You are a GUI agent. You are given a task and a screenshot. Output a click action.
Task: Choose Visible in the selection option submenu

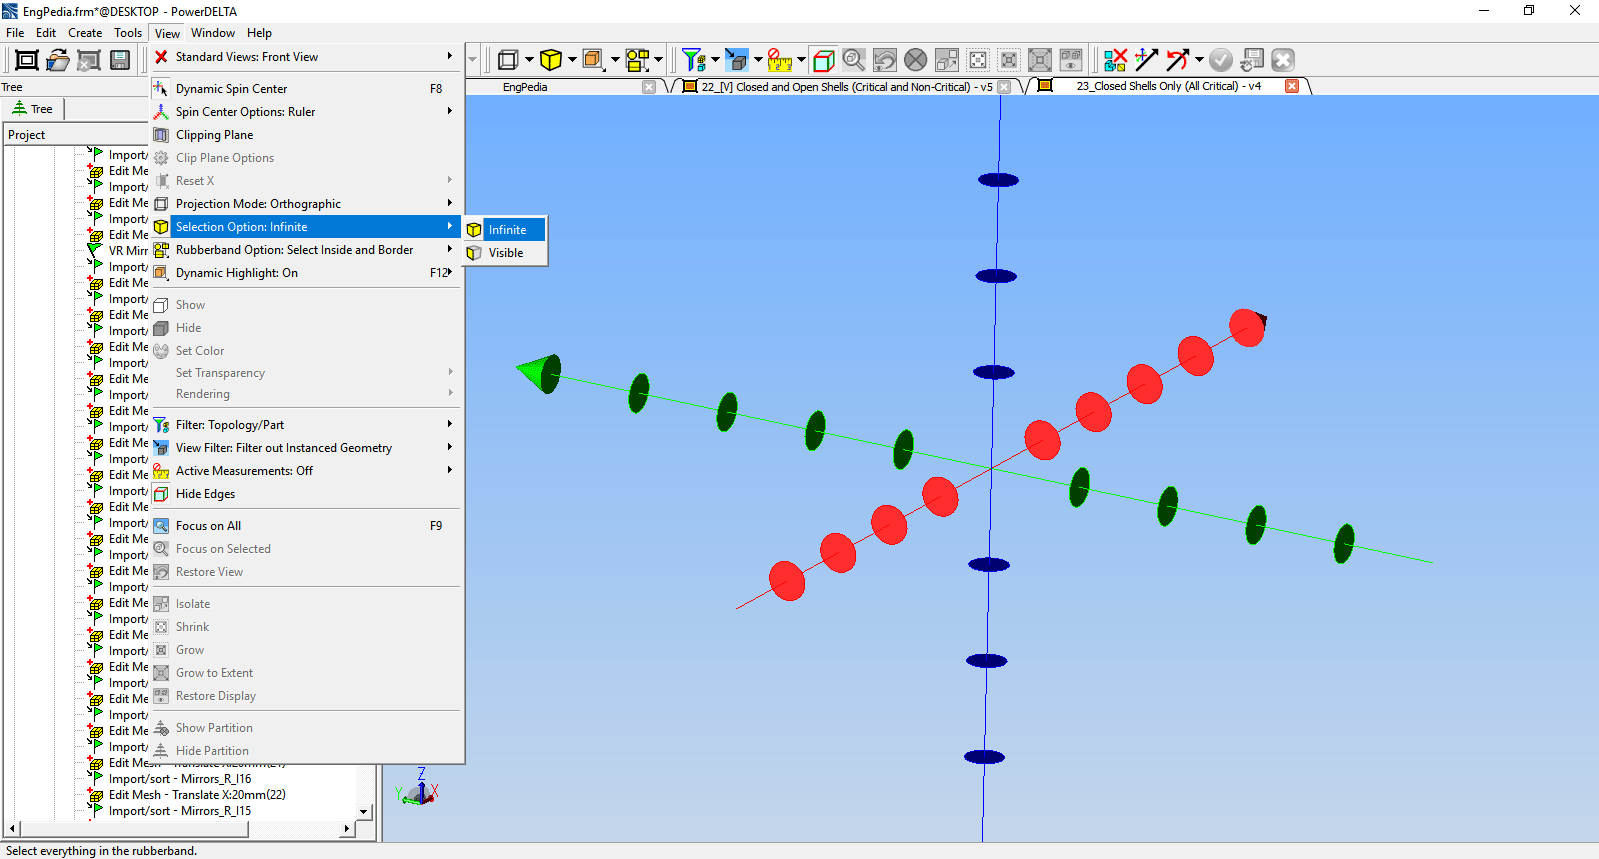tap(506, 253)
